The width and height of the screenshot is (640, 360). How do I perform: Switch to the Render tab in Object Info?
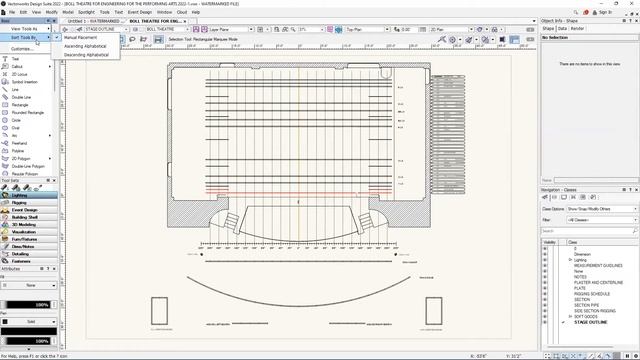click(x=577, y=29)
